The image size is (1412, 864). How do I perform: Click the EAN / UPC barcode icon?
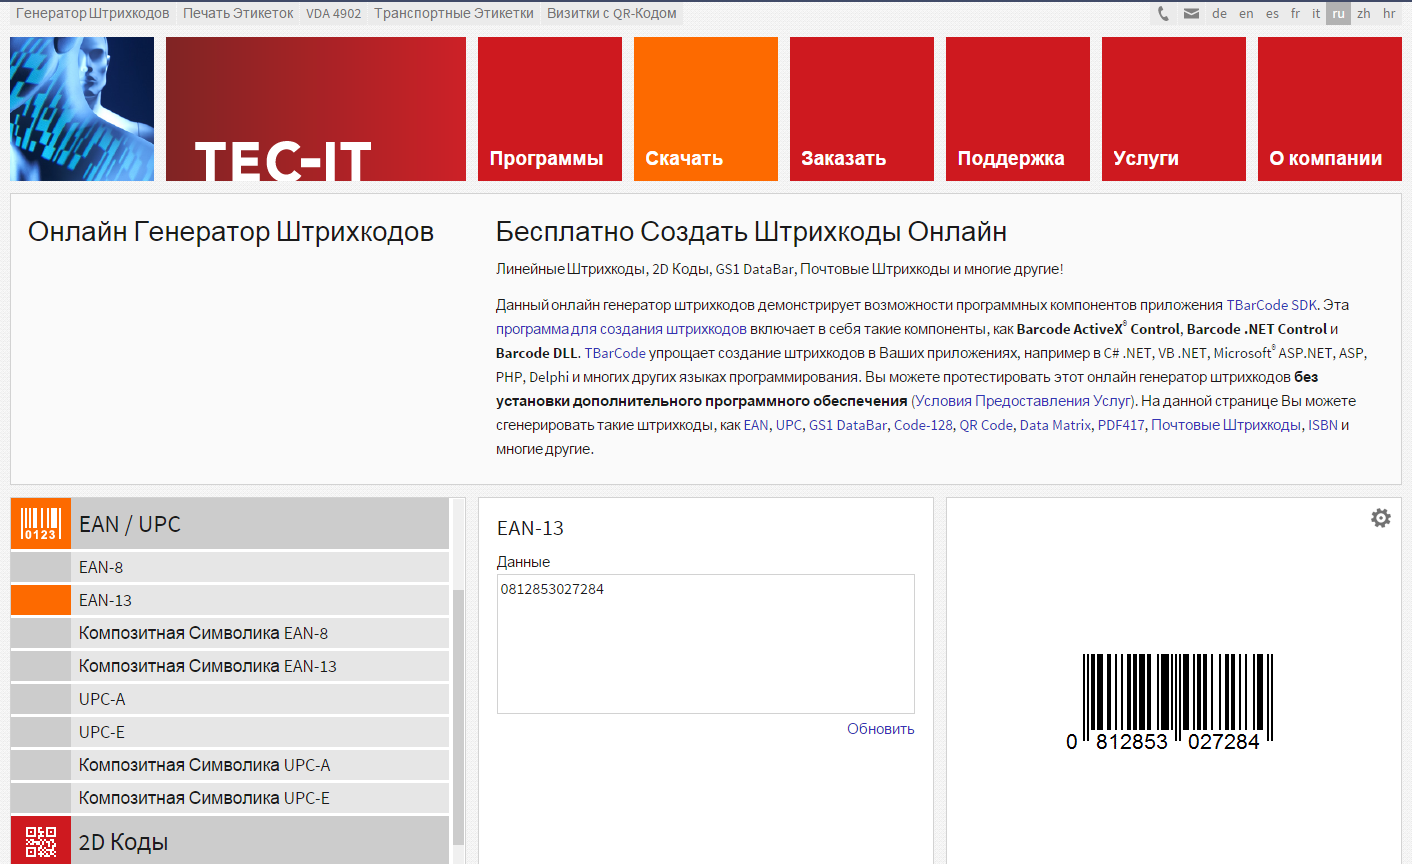coord(41,524)
